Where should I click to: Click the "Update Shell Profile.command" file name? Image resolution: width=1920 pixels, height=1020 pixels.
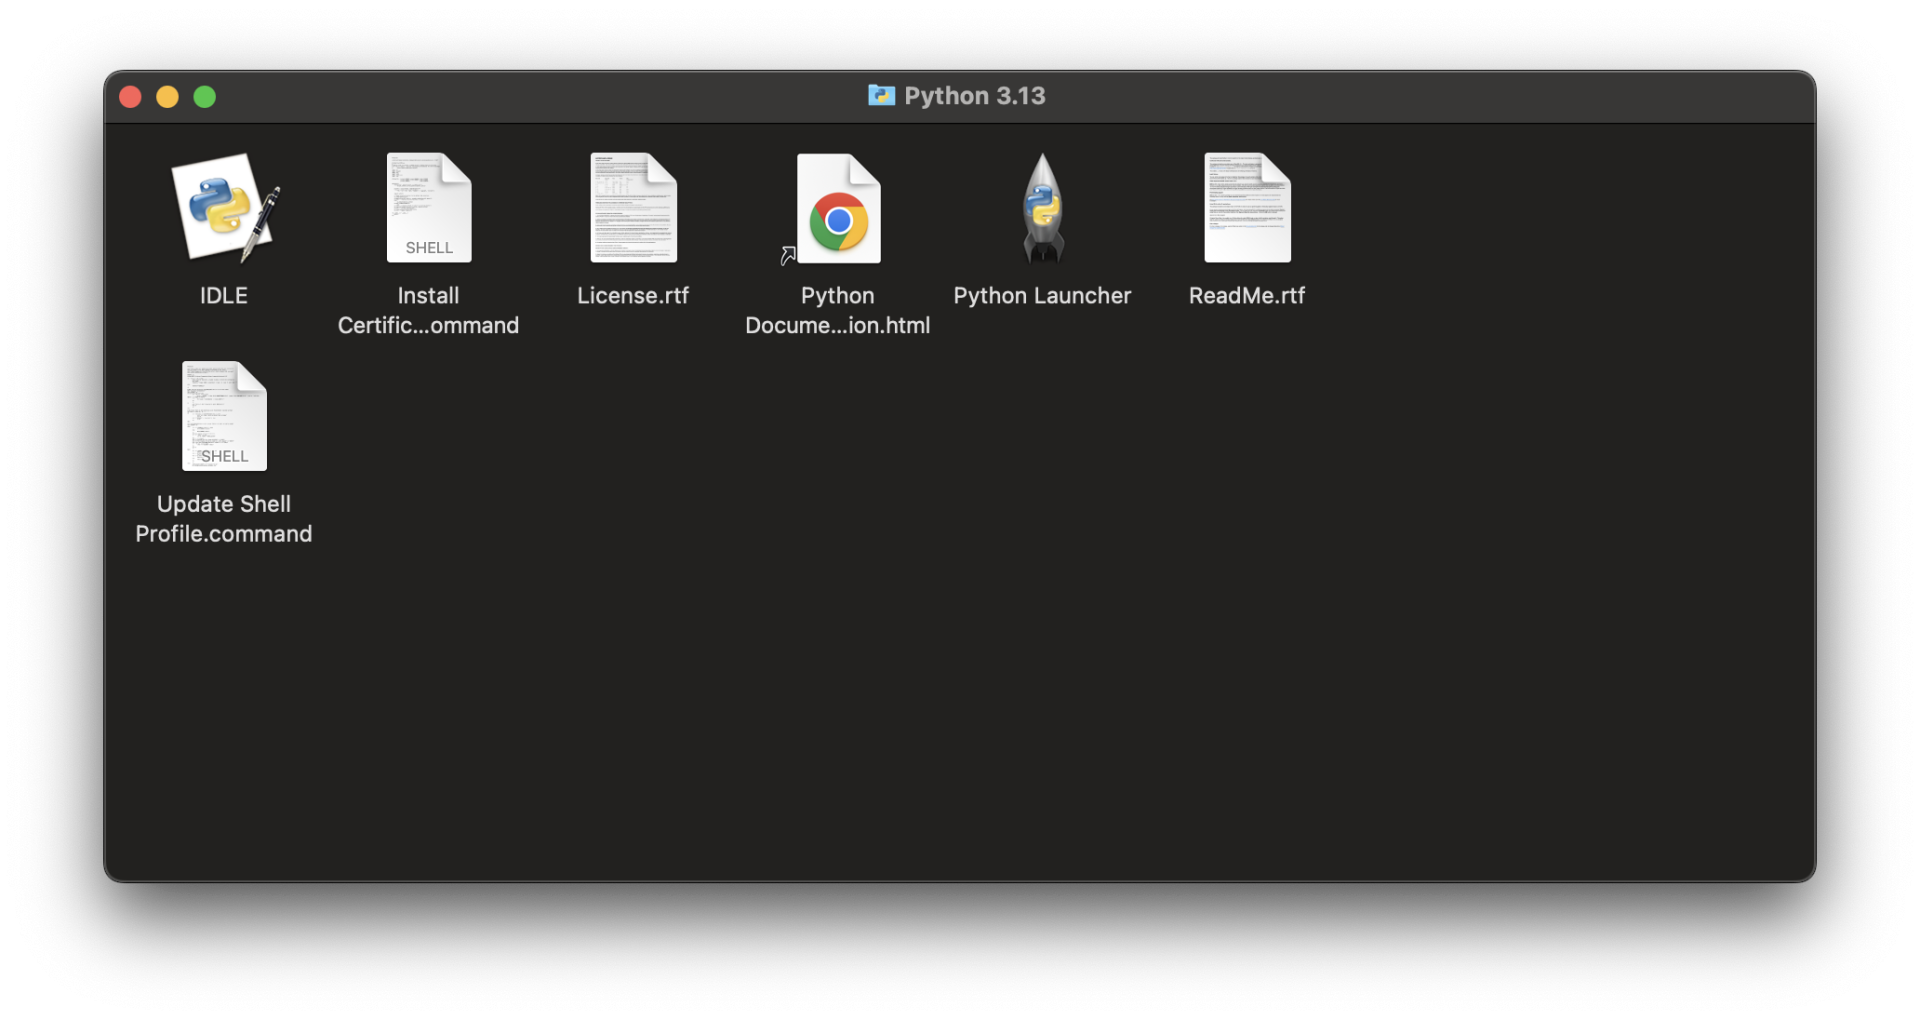224,518
